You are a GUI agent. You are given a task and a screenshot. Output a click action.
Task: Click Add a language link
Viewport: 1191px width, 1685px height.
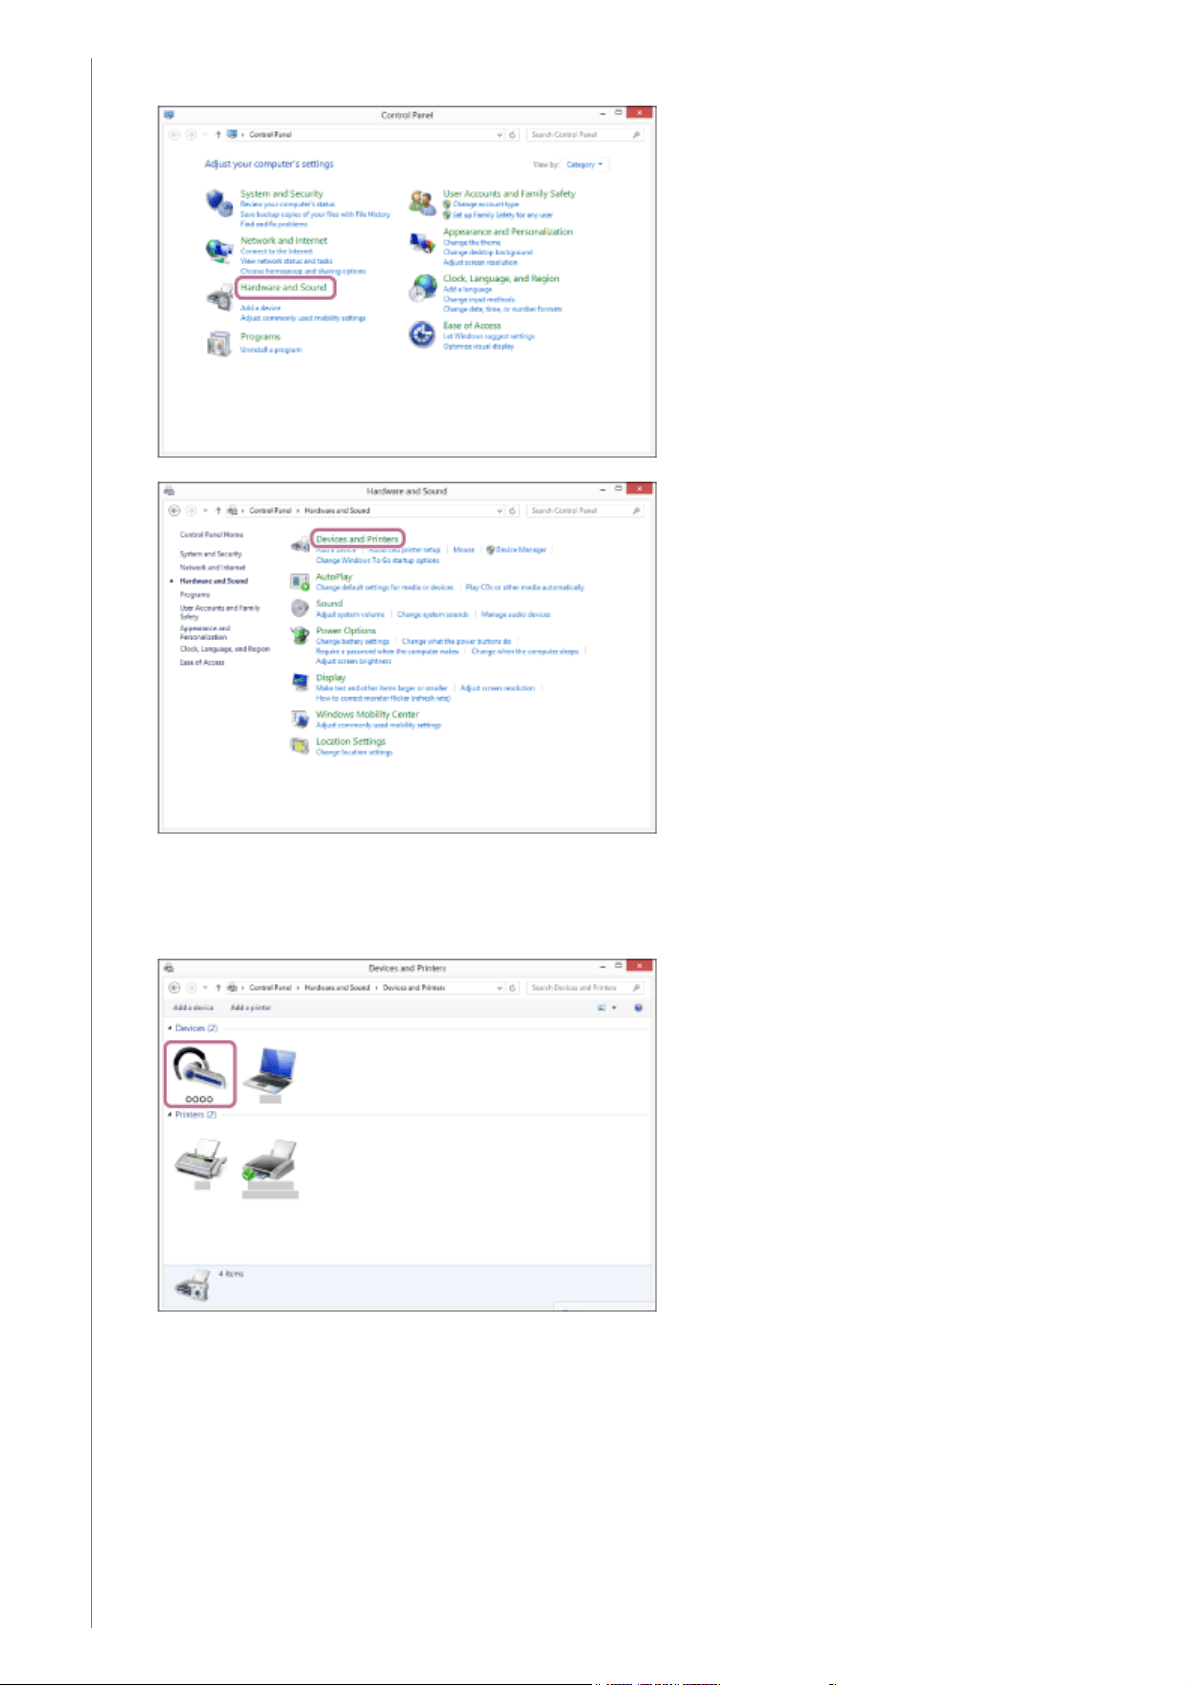[x=468, y=289]
